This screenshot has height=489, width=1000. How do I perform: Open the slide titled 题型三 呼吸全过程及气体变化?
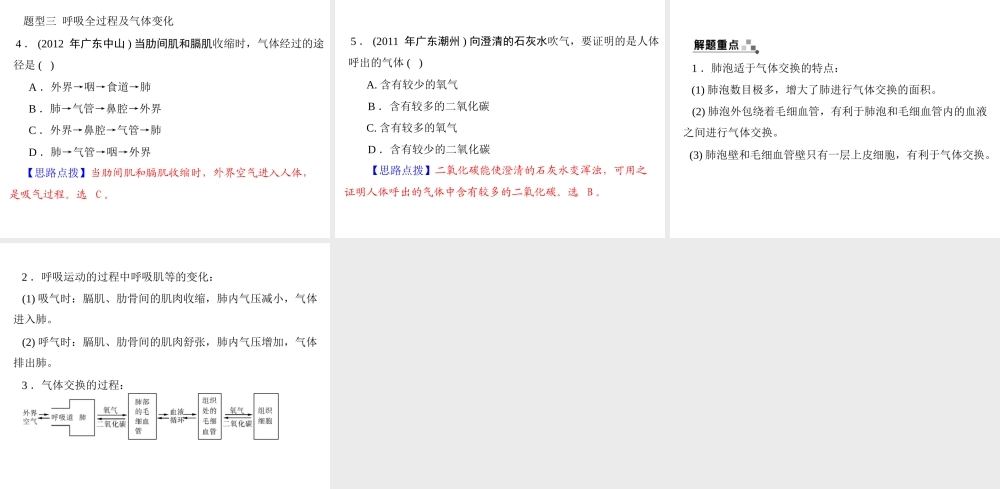(x=165, y=119)
